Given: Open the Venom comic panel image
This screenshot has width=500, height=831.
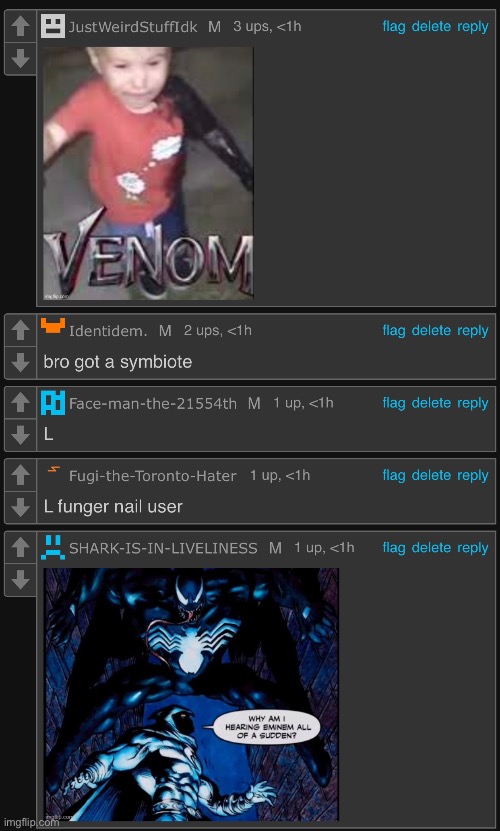Looking at the screenshot, I should pos(191,694).
